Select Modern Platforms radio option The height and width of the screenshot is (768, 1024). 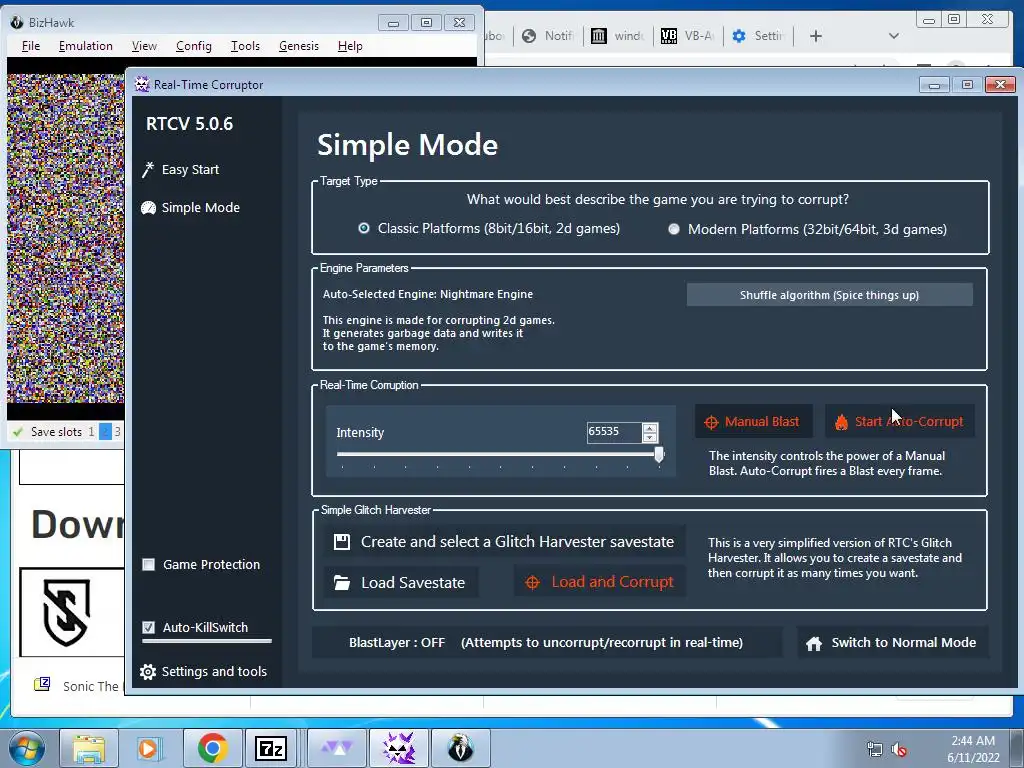[674, 229]
